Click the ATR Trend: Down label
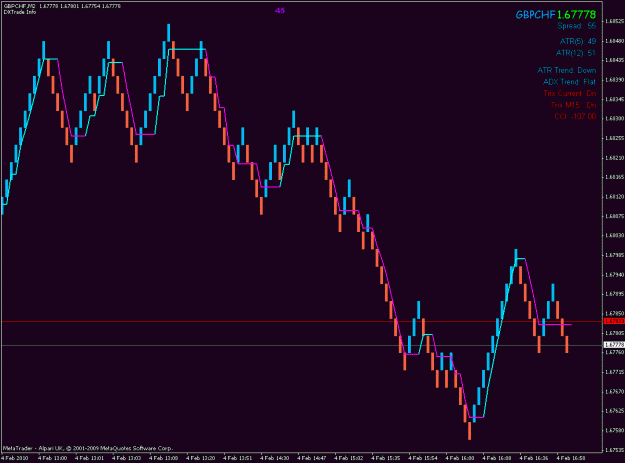The image size is (625, 463). tap(566, 71)
